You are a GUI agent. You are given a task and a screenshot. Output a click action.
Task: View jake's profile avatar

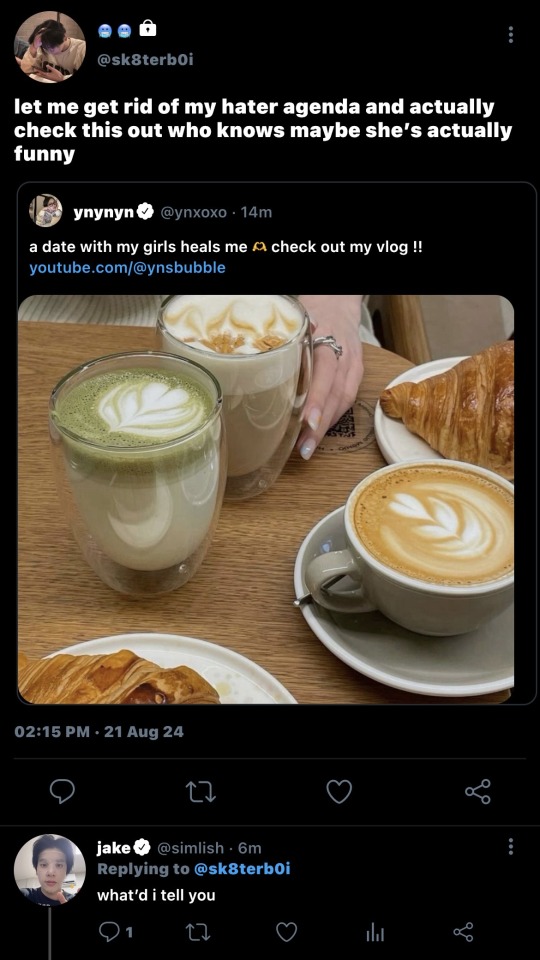click(50, 869)
